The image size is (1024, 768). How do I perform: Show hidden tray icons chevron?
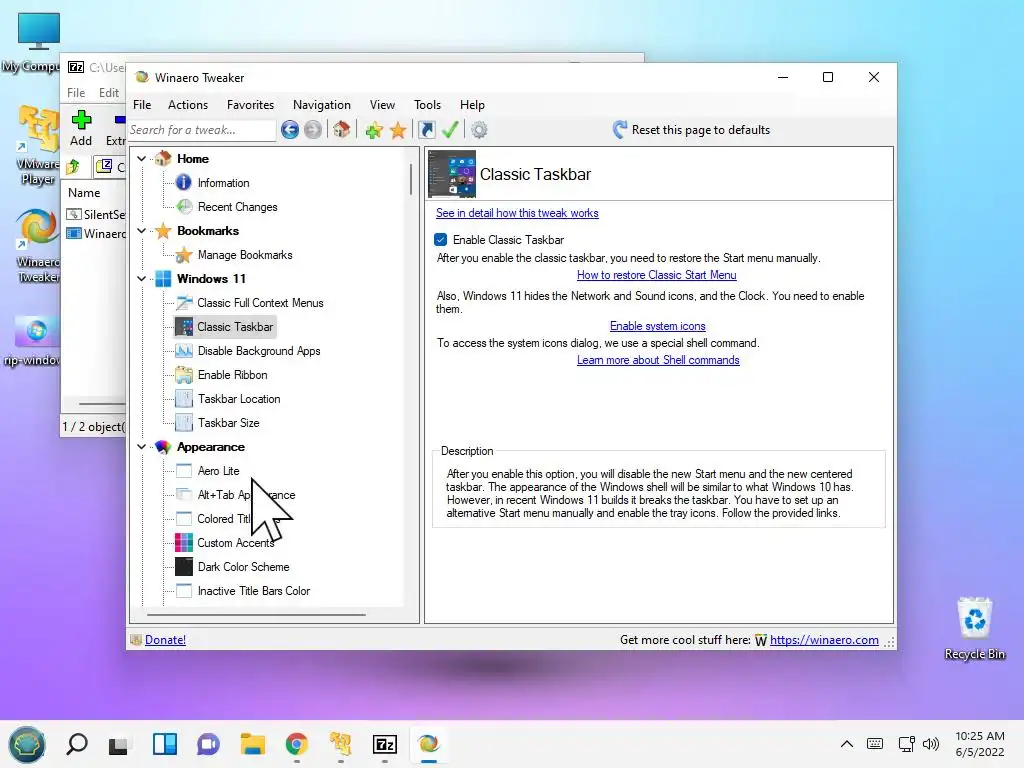click(846, 744)
